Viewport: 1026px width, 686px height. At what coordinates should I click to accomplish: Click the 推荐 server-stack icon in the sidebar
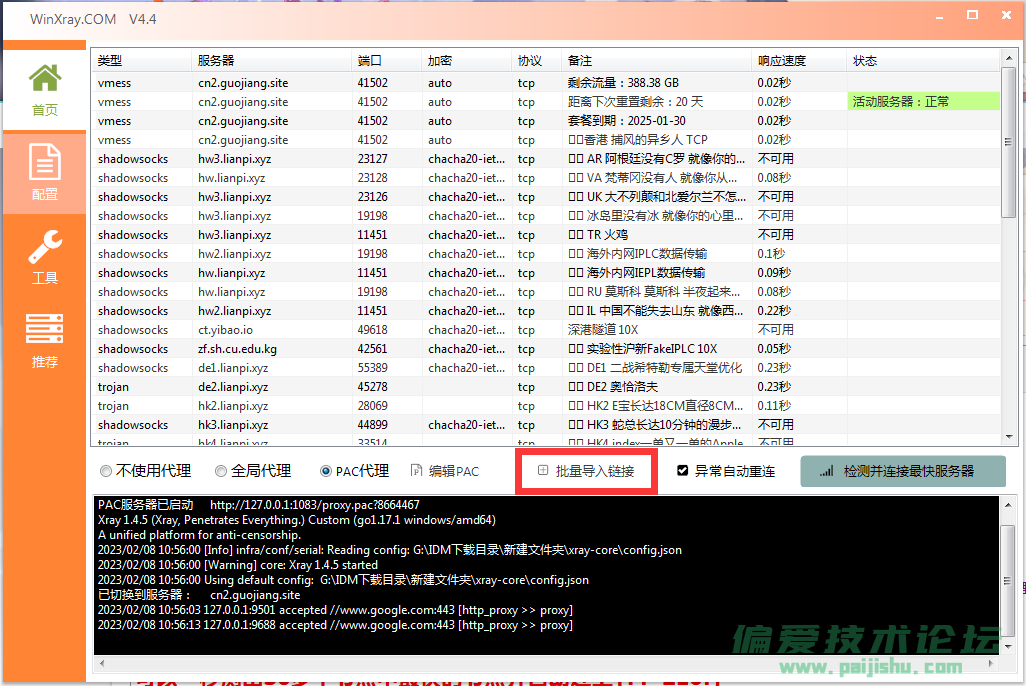point(44,330)
